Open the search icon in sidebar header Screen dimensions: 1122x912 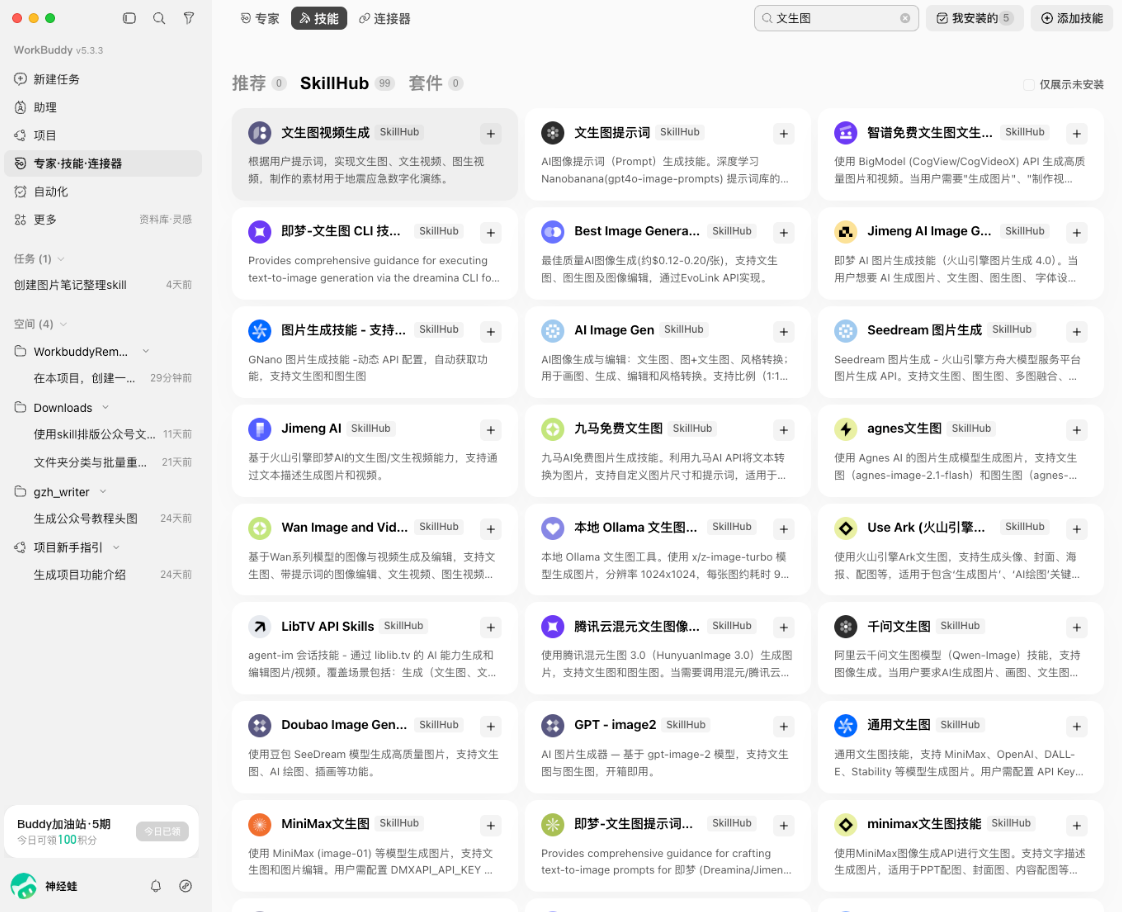(159, 18)
